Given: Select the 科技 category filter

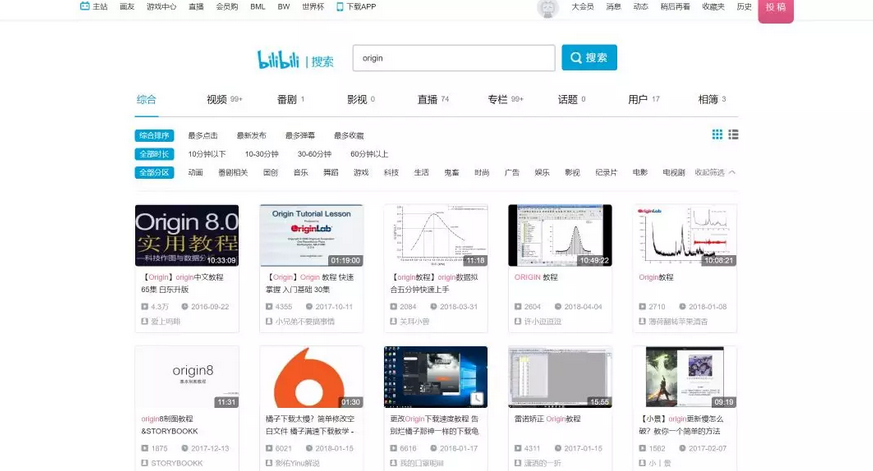Looking at the screenshot, I should (391, 173).
